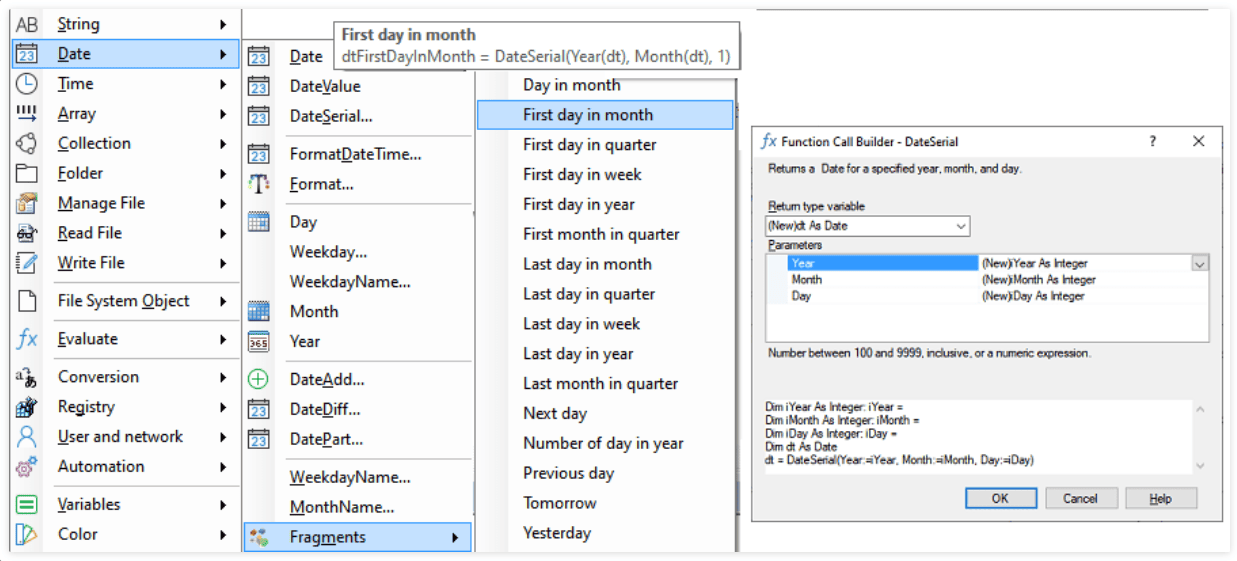Viewport: 1237px width, 561px height.
Task: Expand the Folder submenu arrow
Action: [x=223, y=173]
